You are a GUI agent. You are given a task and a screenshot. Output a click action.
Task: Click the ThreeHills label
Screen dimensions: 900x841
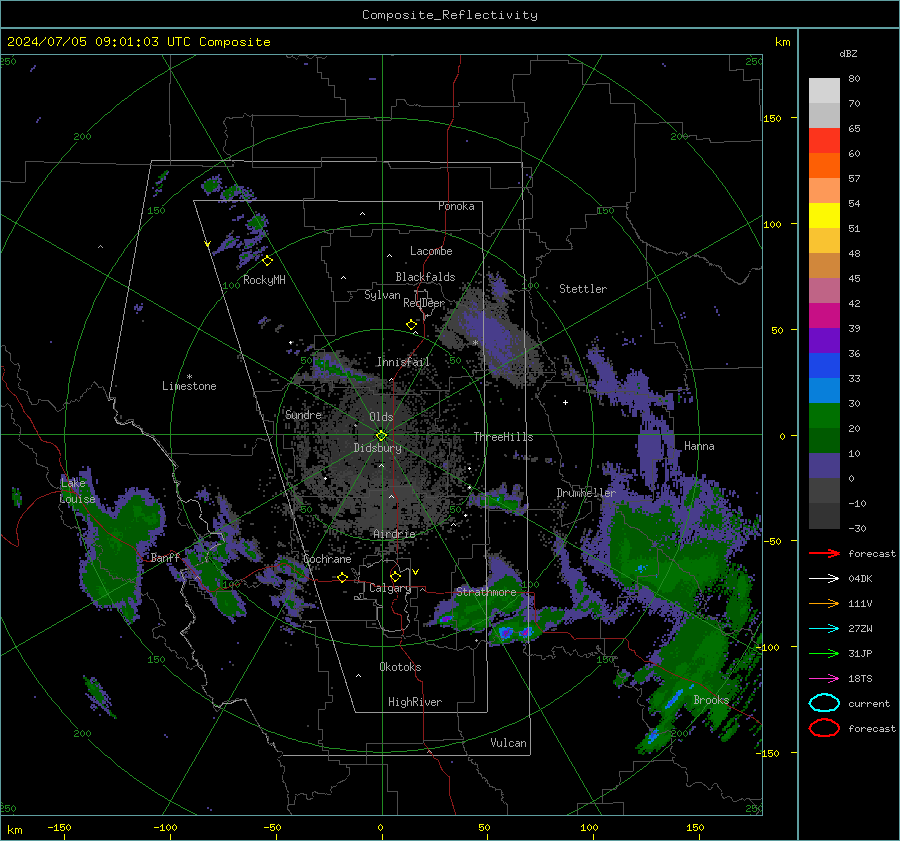click(503, 437)
